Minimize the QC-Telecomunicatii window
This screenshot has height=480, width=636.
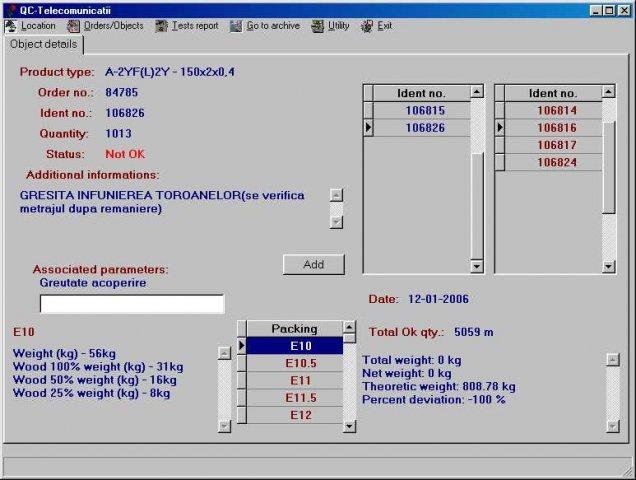click(x=595, y=11)
